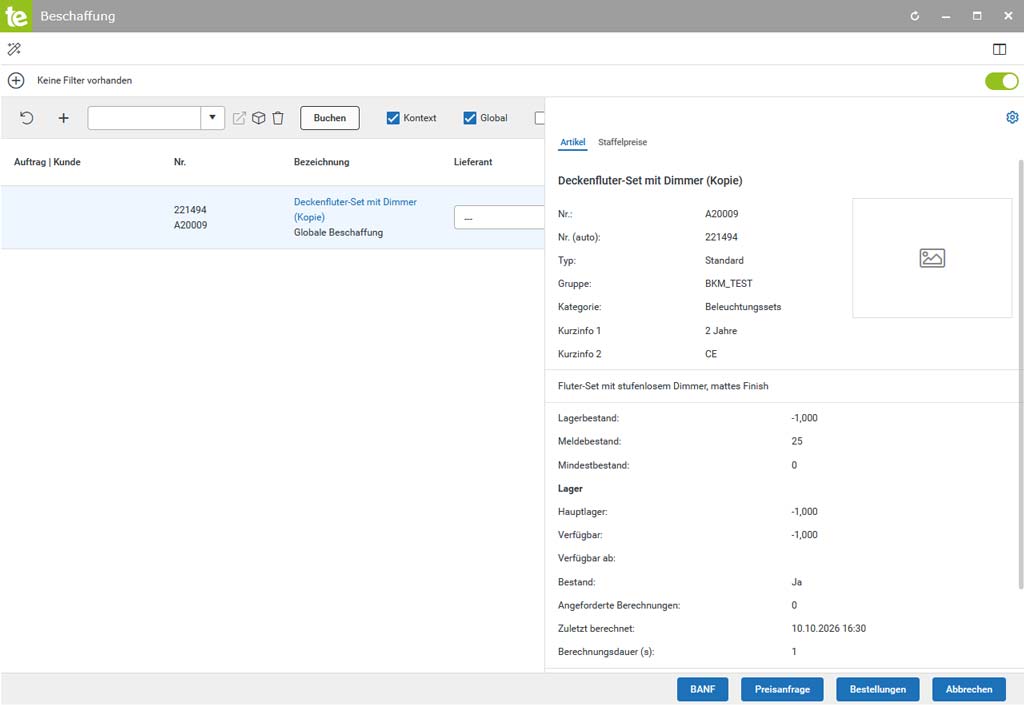The height and width of the screenshot is (705, 1024).
Task: Open settings gear in article panel
Action: point(1012,117)
